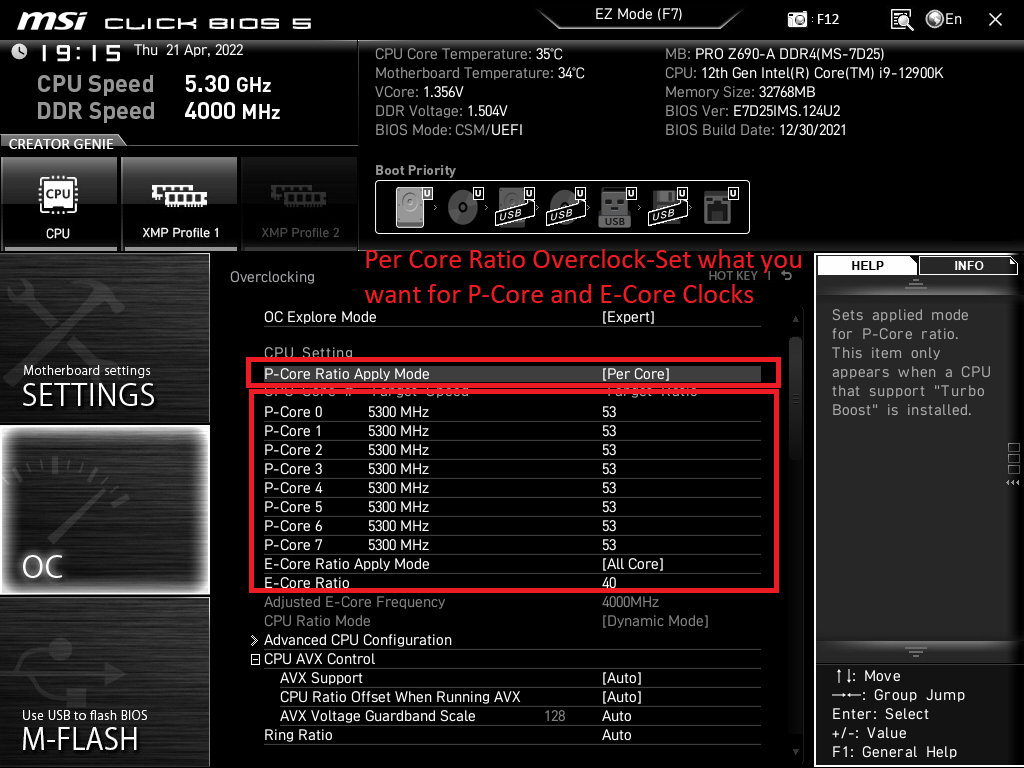Screen dimensions: 1024x768
Task: Select the USB key boot device
Action: point(617,206)
